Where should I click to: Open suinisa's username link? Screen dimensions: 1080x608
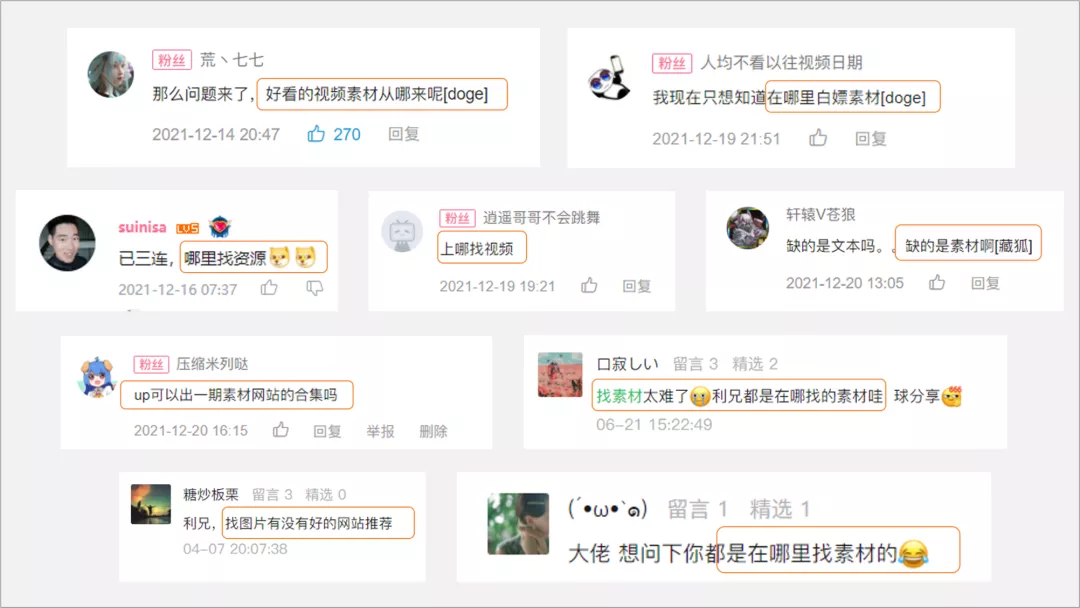tap(143, 227)
